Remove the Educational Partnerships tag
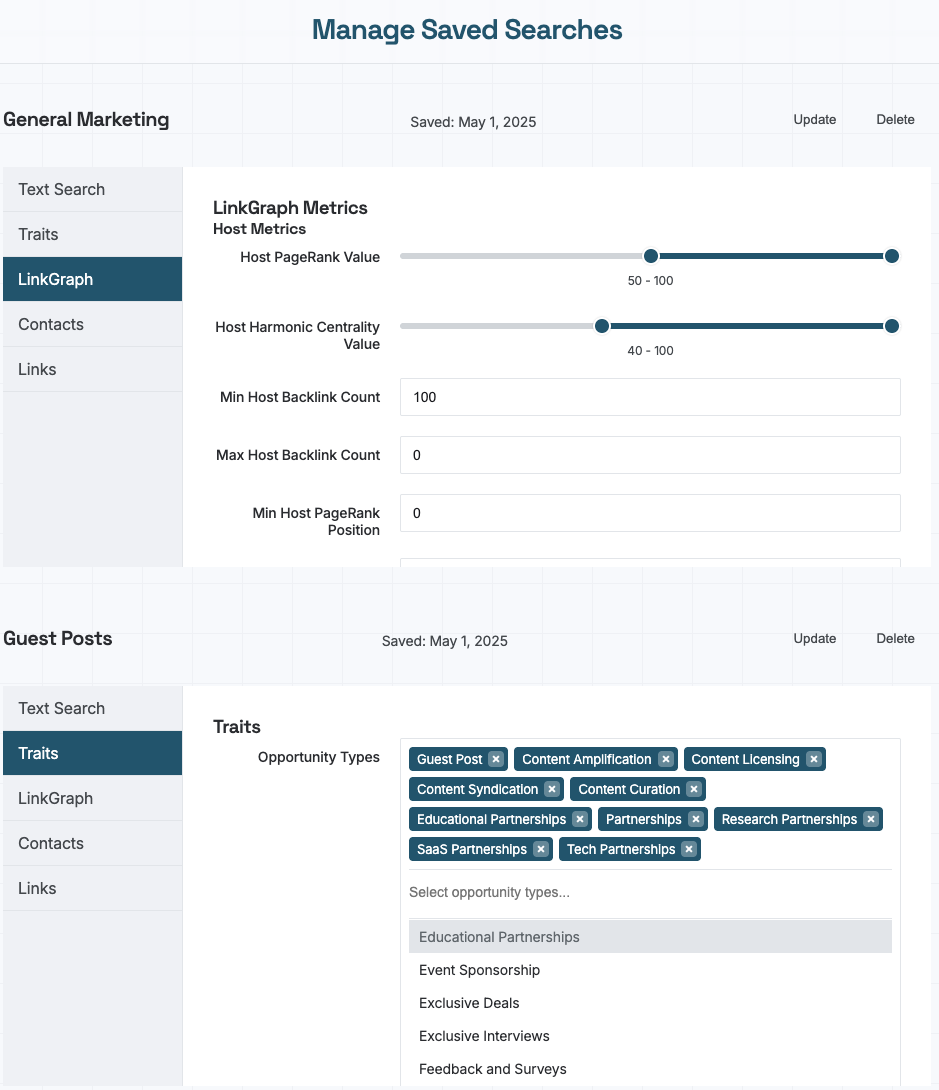The height and width of the screenshot is (1090, 939). [x=580, y=819]
